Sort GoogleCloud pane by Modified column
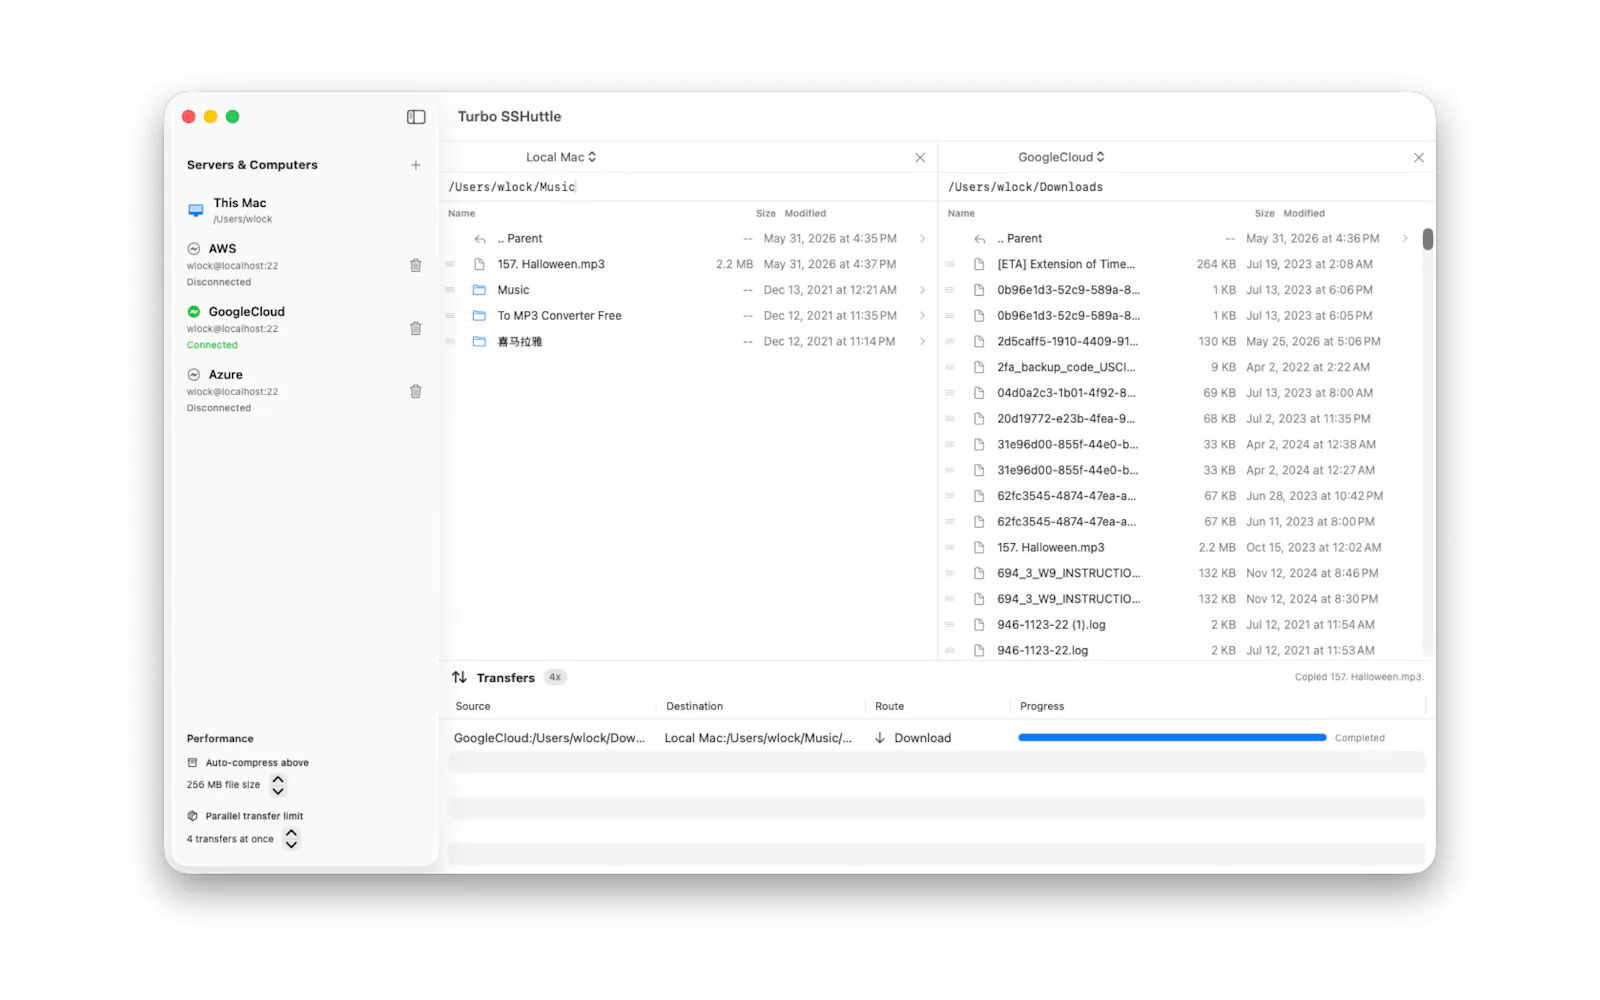 [1304, 214]
